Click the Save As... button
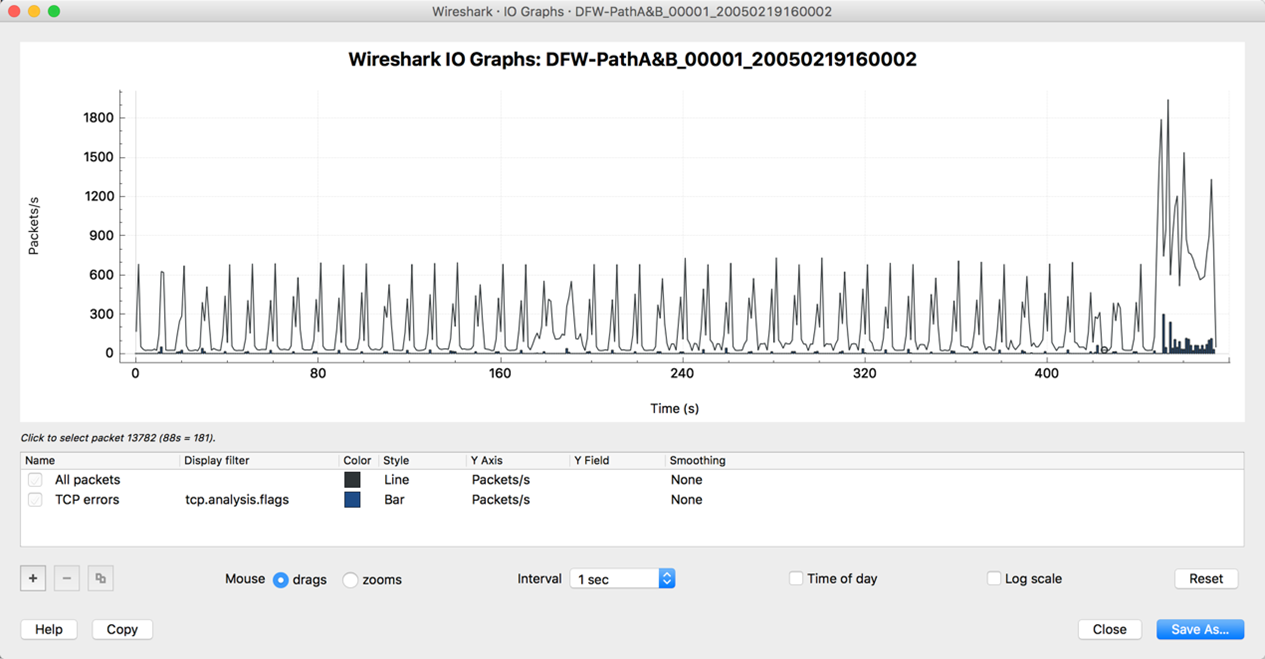The image size is (1265, 659). click(1200, 629)
